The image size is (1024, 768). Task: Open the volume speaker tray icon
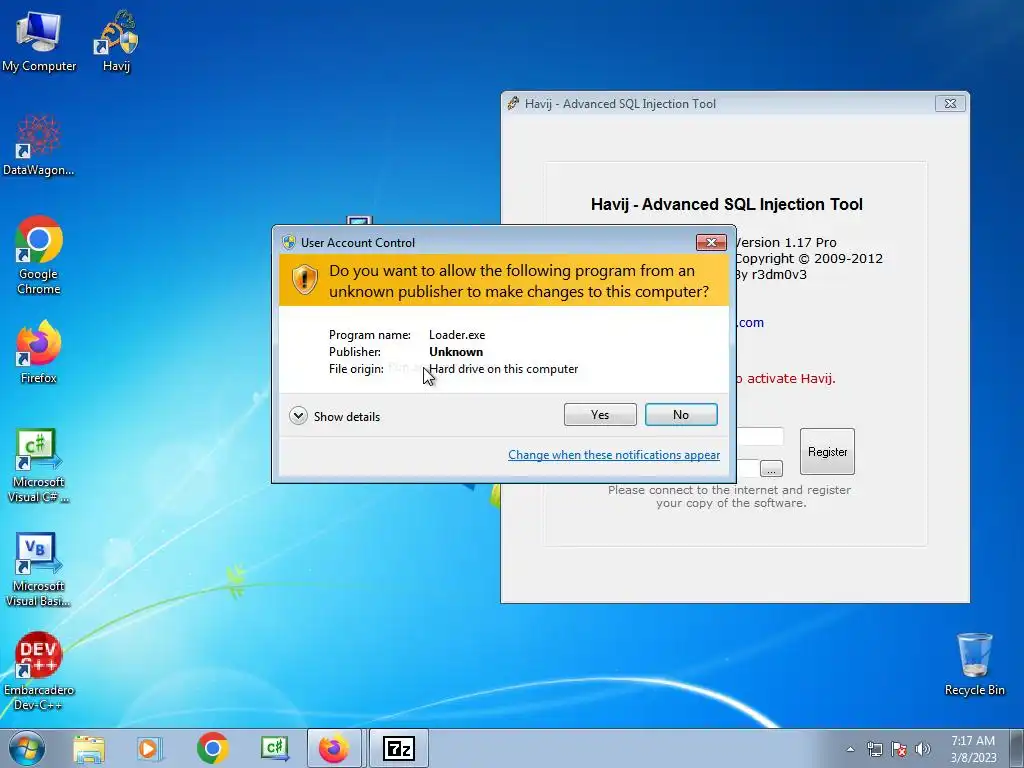coord(923,749)
